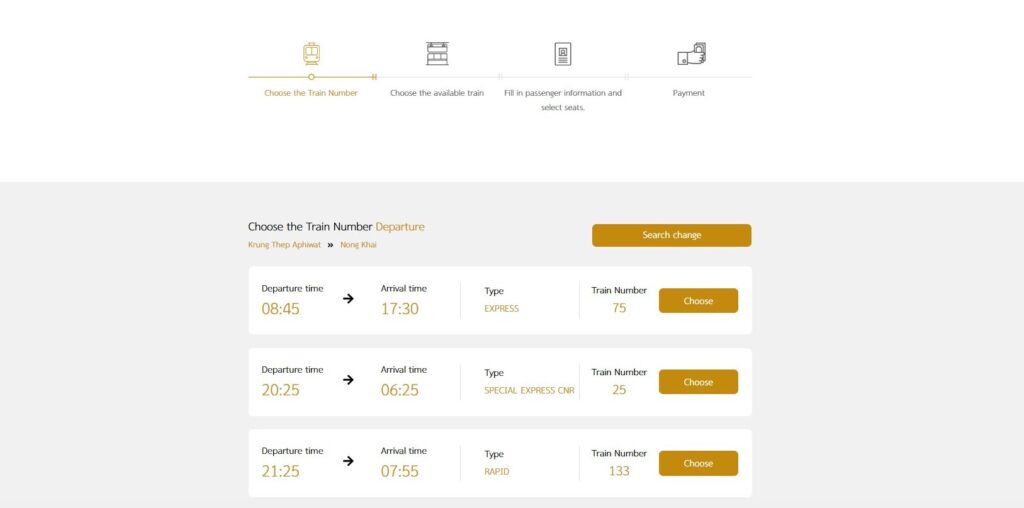This screenshot has width=1024, height=508.
Task: Select the Choose the Train Number step
Action: [310, 93]
